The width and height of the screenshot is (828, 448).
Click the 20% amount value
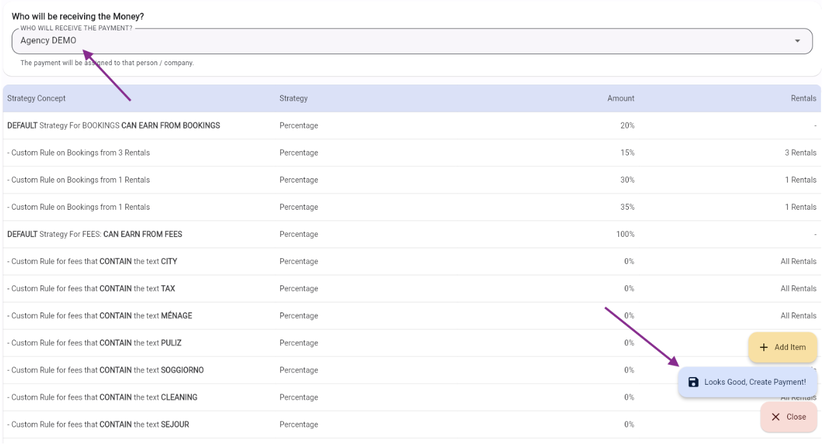(x=627, y=126)
